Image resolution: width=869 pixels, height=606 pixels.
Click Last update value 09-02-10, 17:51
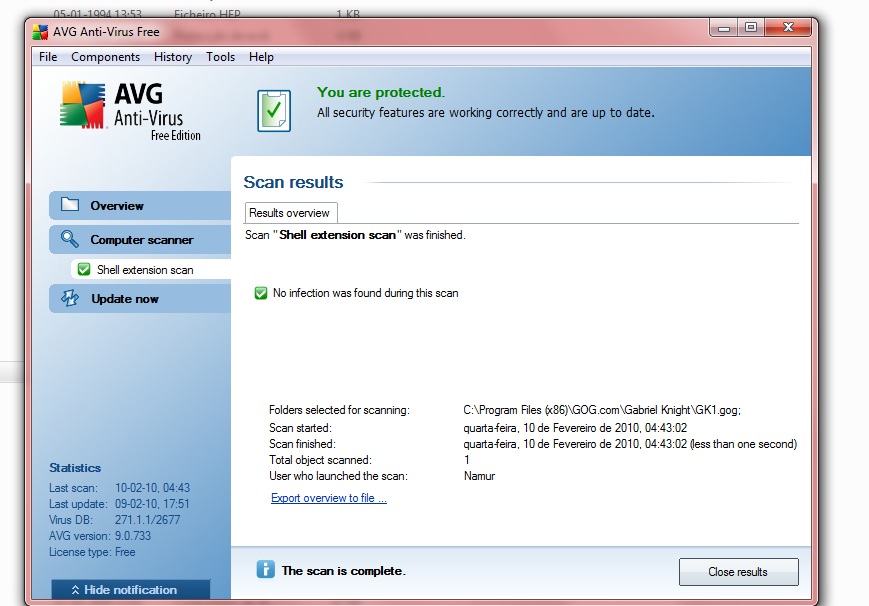click(152, 504)
